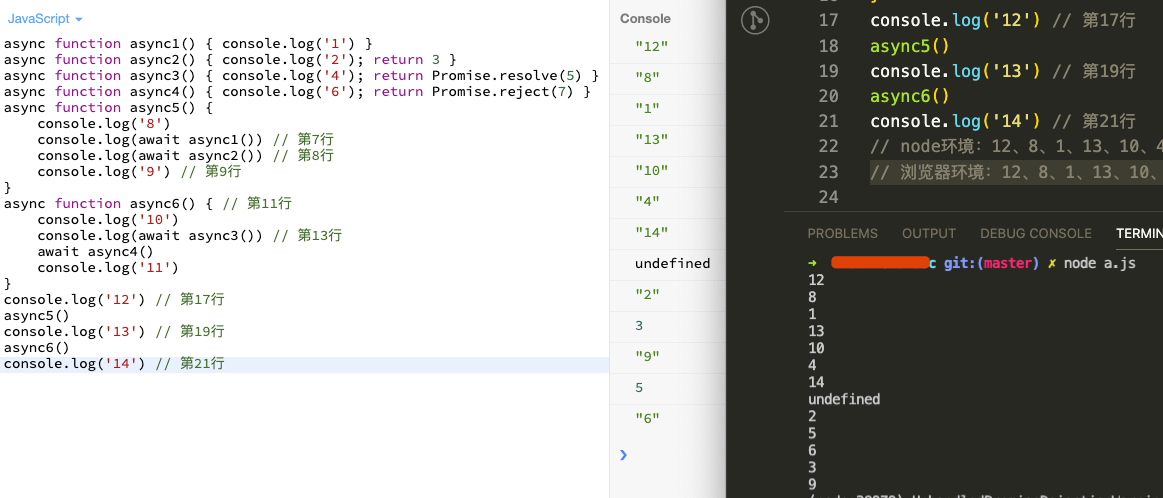Select the TERMINAL tab
Image resolution: width=1163 pixels, height=498 pixels.
click(1140, 233)
